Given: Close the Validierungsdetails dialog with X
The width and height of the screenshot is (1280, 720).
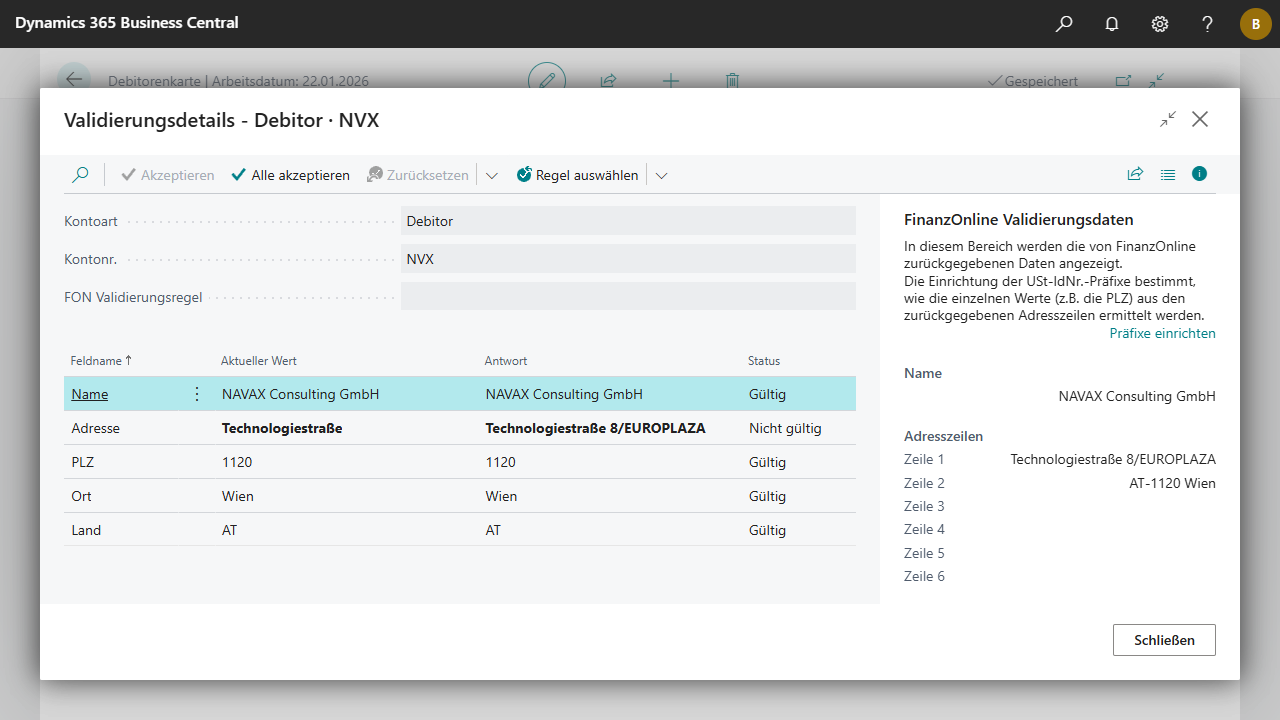Looking at the screenshot, I should [x=1200, y=119].
